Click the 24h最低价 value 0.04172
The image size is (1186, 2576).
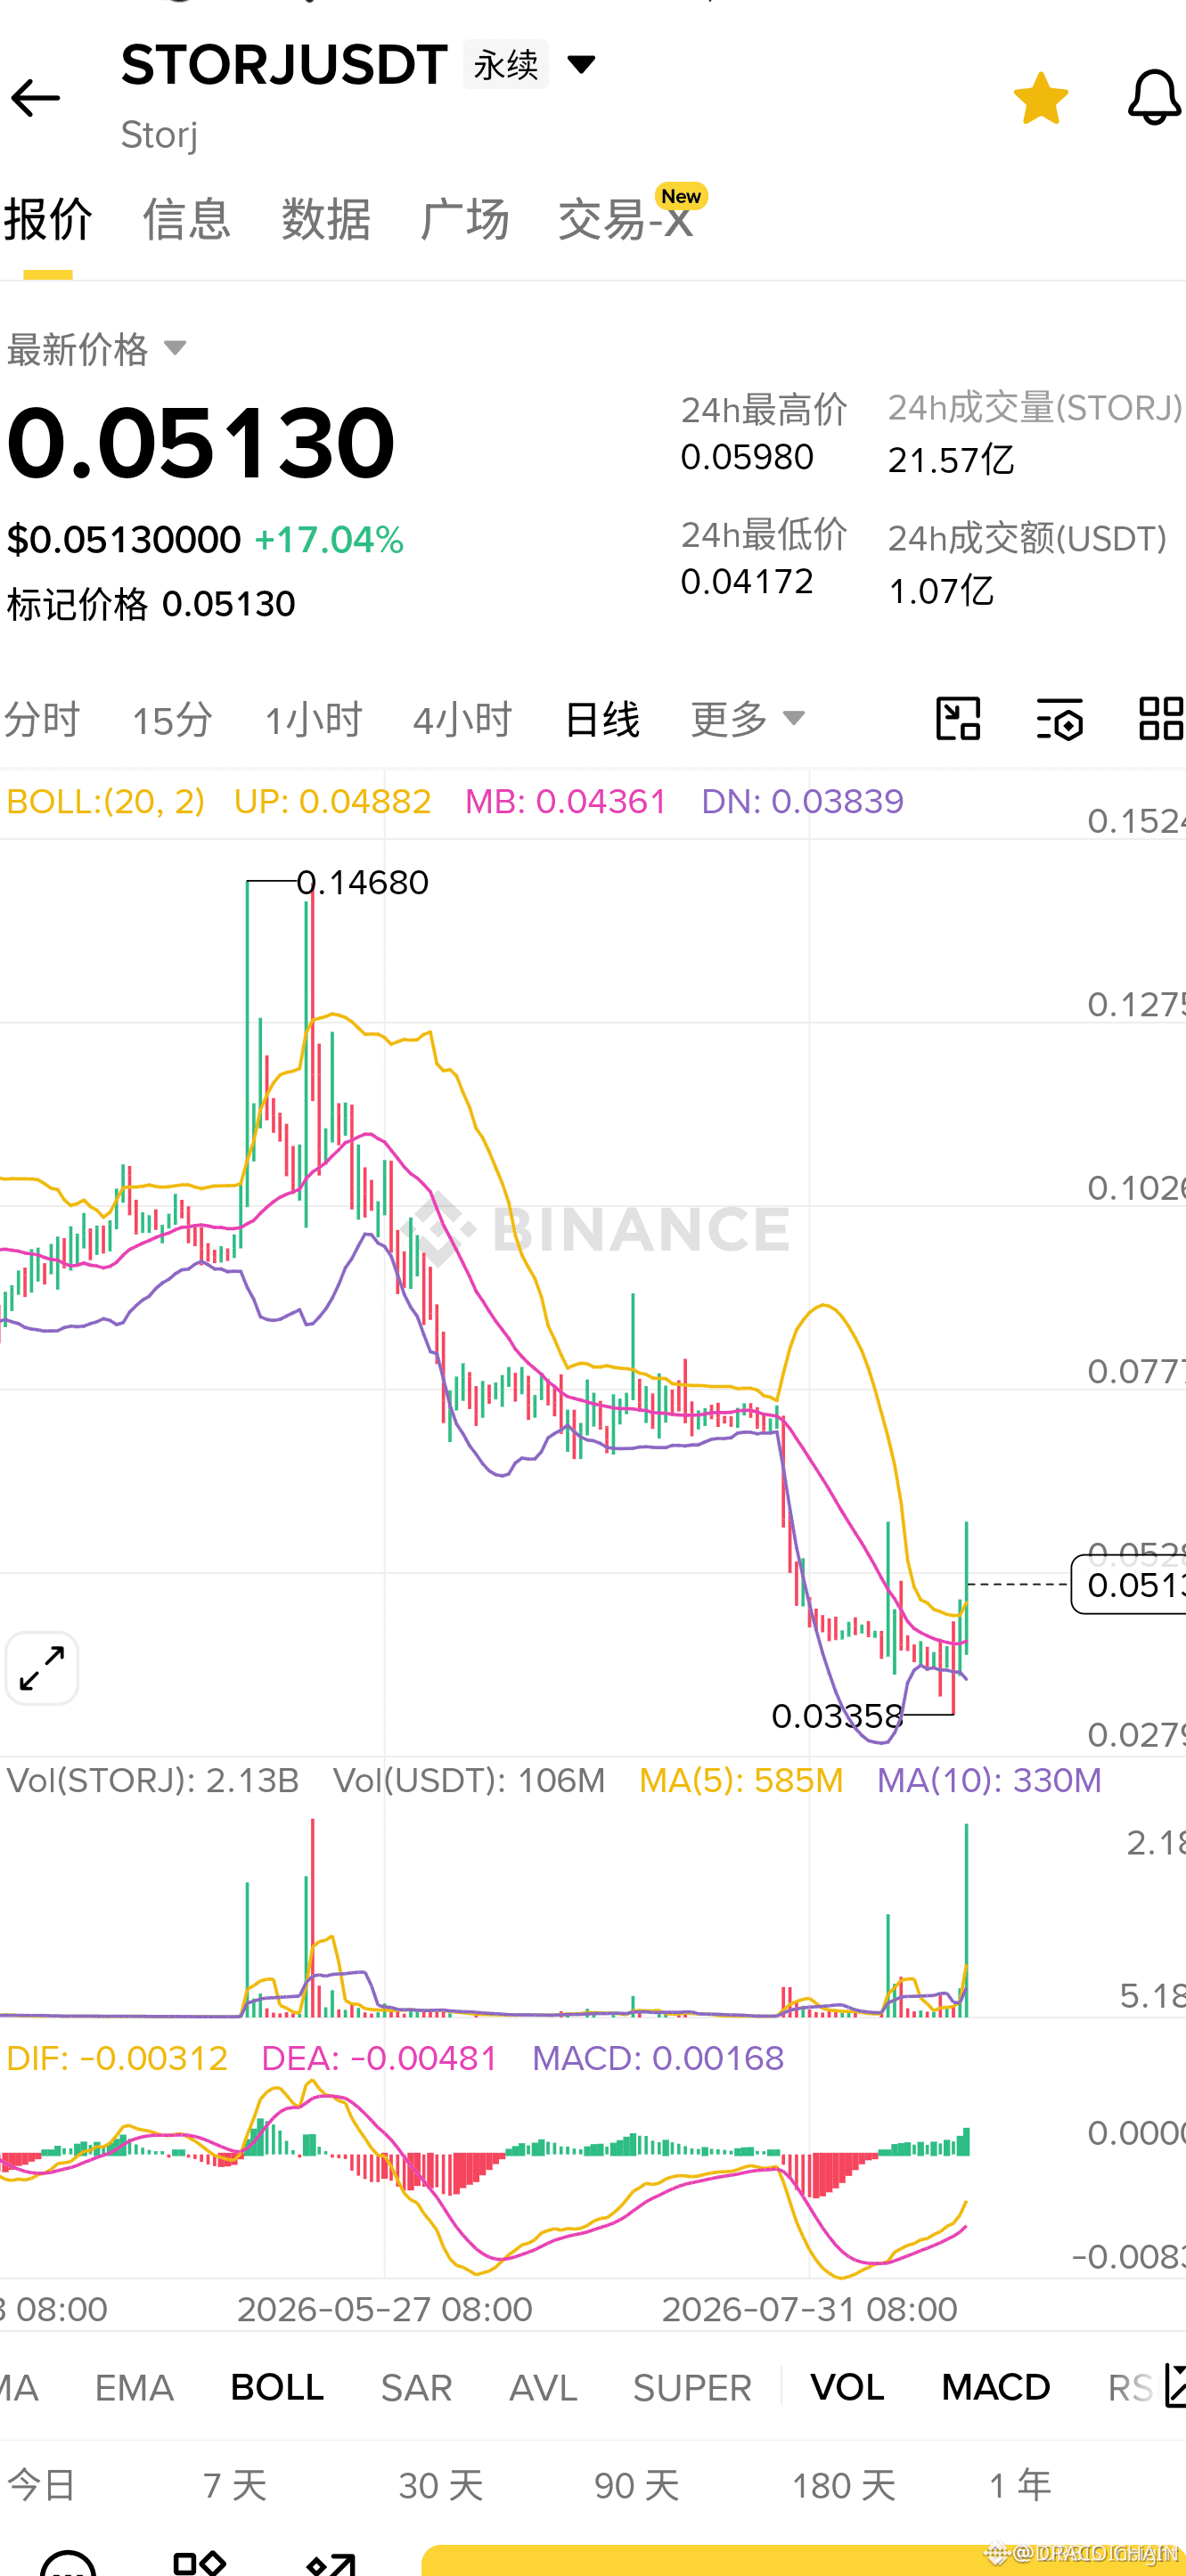pos(747,581)
